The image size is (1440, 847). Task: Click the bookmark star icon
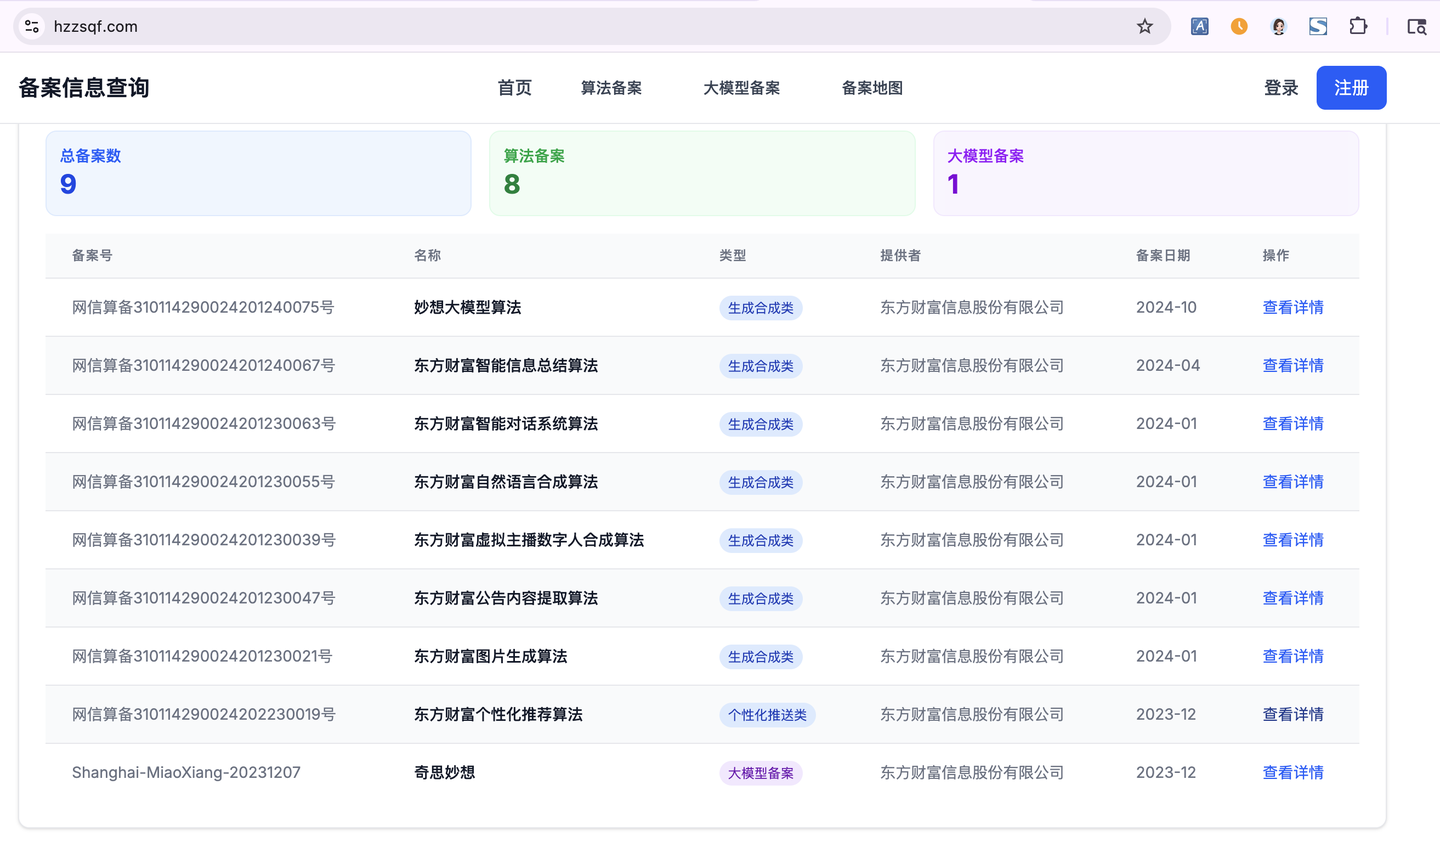tap(1145, 27)
